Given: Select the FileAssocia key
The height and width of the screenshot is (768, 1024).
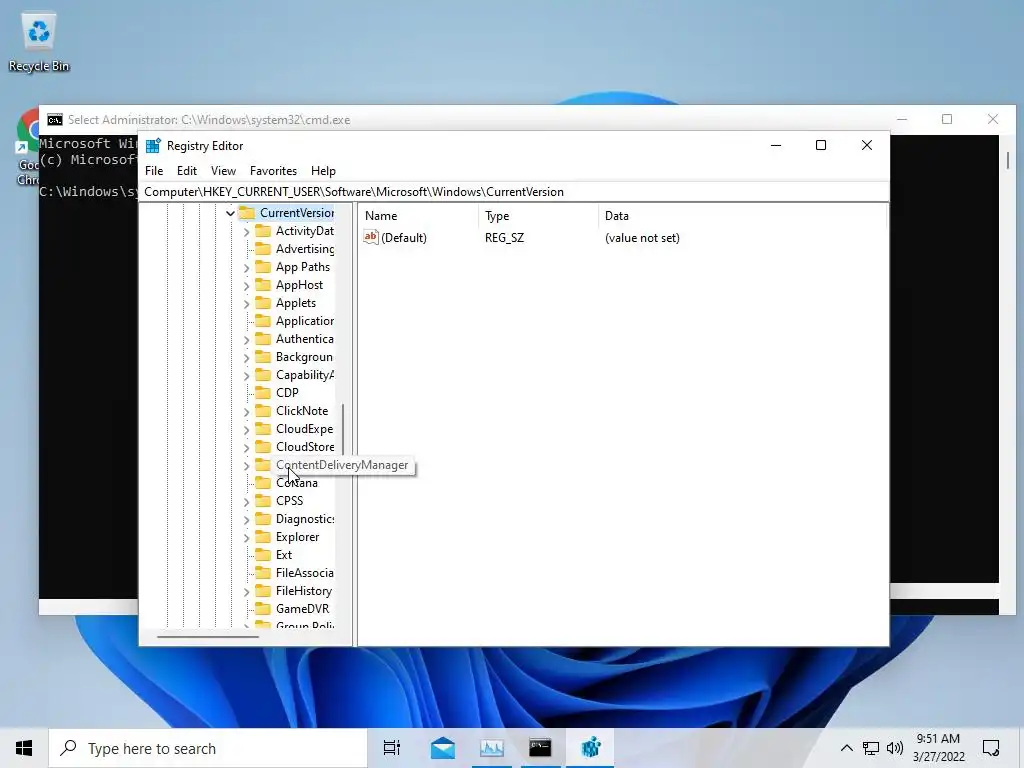Looking at the screenshot, I should (x=304, y=573).
